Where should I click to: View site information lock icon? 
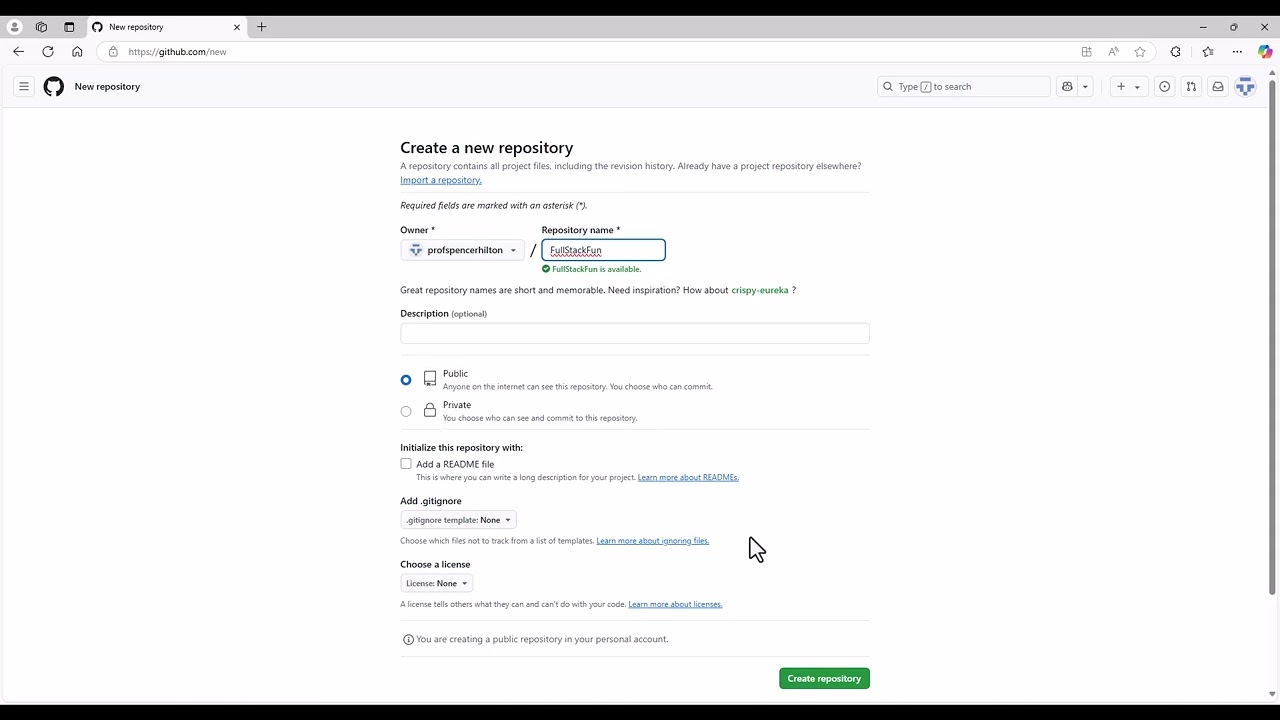click(x=113, y=52)
